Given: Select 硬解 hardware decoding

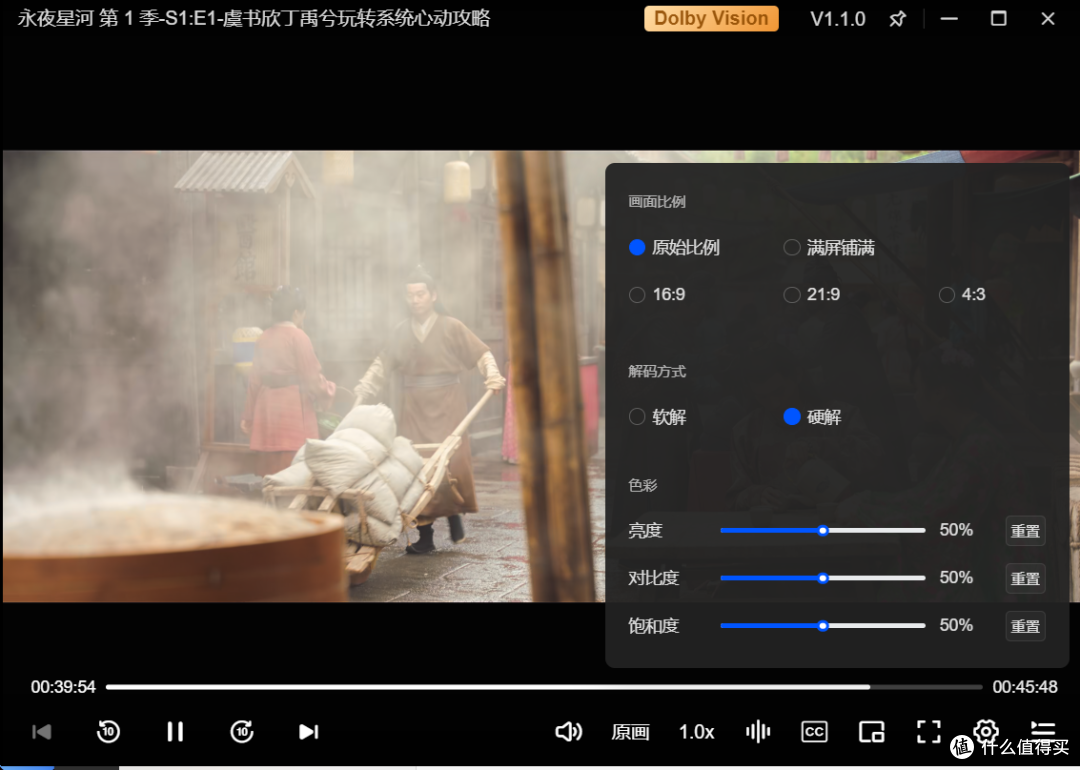Looking at the screenshot, I should (813, 417).
